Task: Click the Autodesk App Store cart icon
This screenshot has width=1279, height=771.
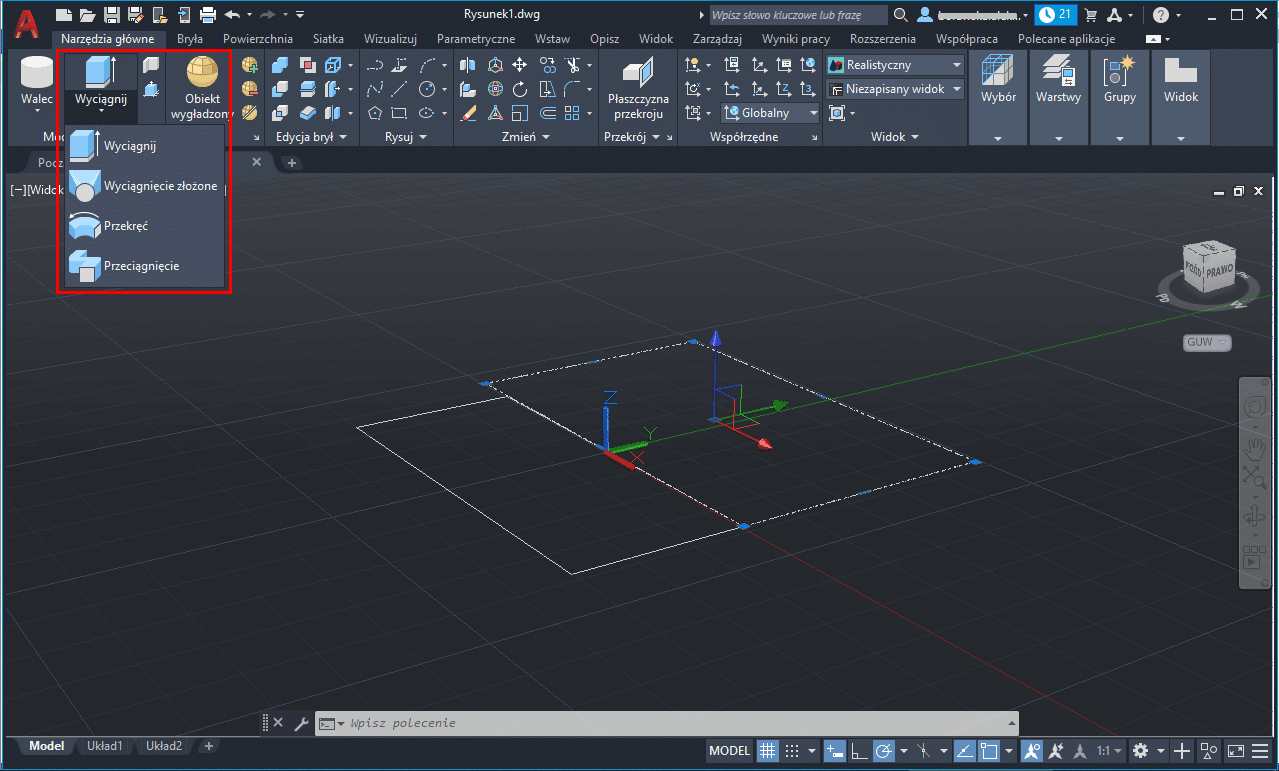Action: 1091,15
